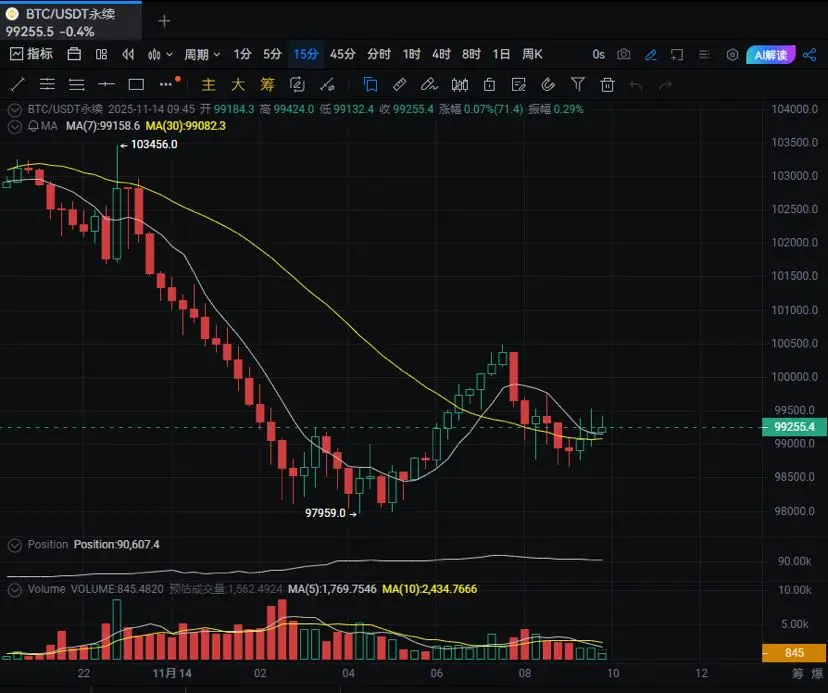Switch to the 1时 timeframe
The width and height of the screenshot is (828, 693).
411,54
